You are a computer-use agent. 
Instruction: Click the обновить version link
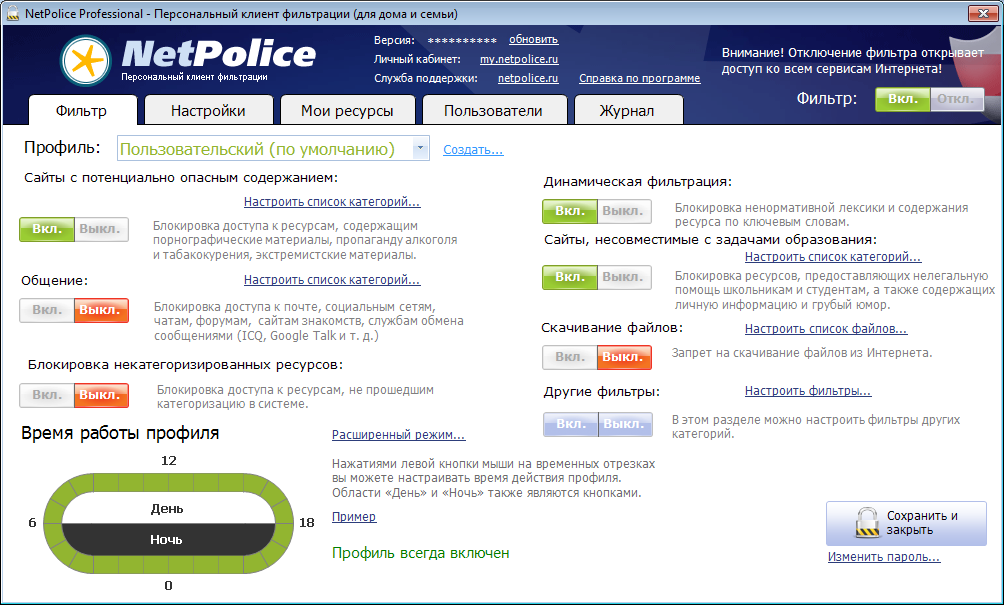[x=533, y=40]
